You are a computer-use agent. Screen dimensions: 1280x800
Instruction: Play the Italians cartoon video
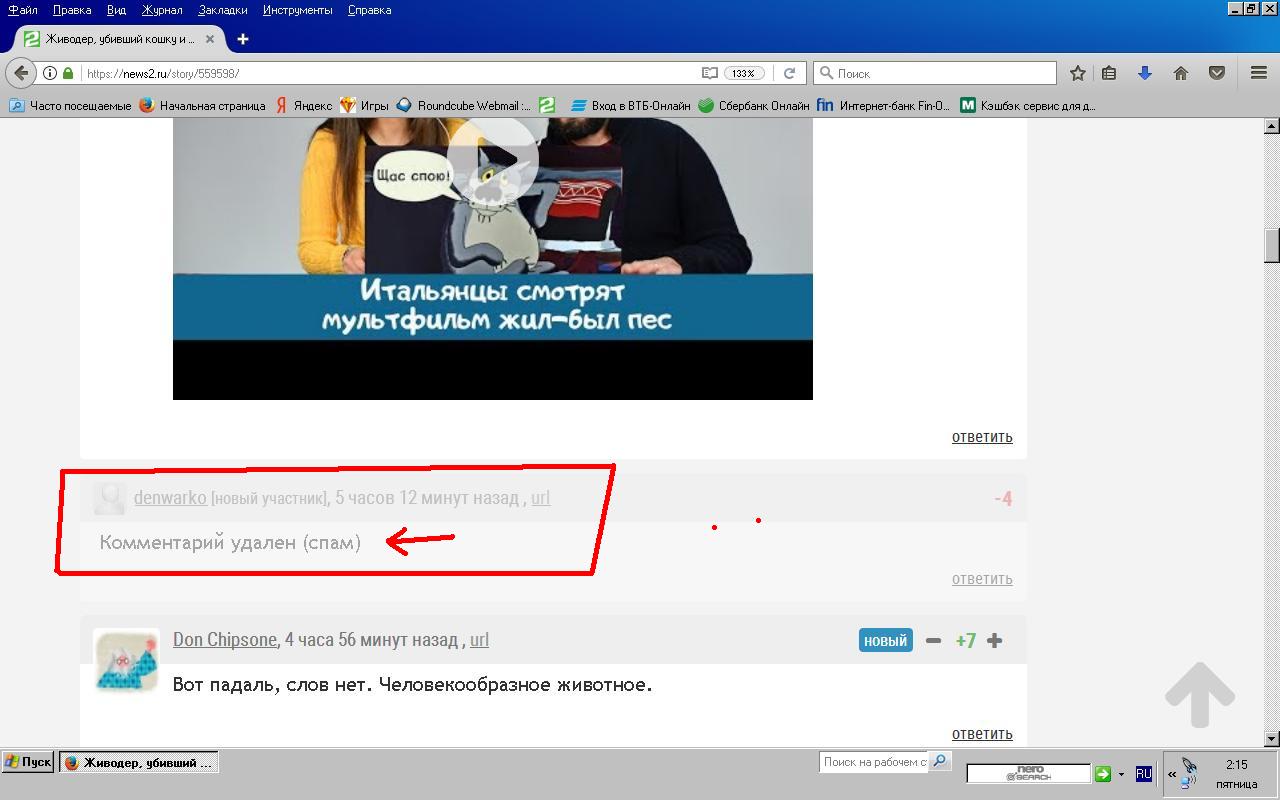point(492,160)
